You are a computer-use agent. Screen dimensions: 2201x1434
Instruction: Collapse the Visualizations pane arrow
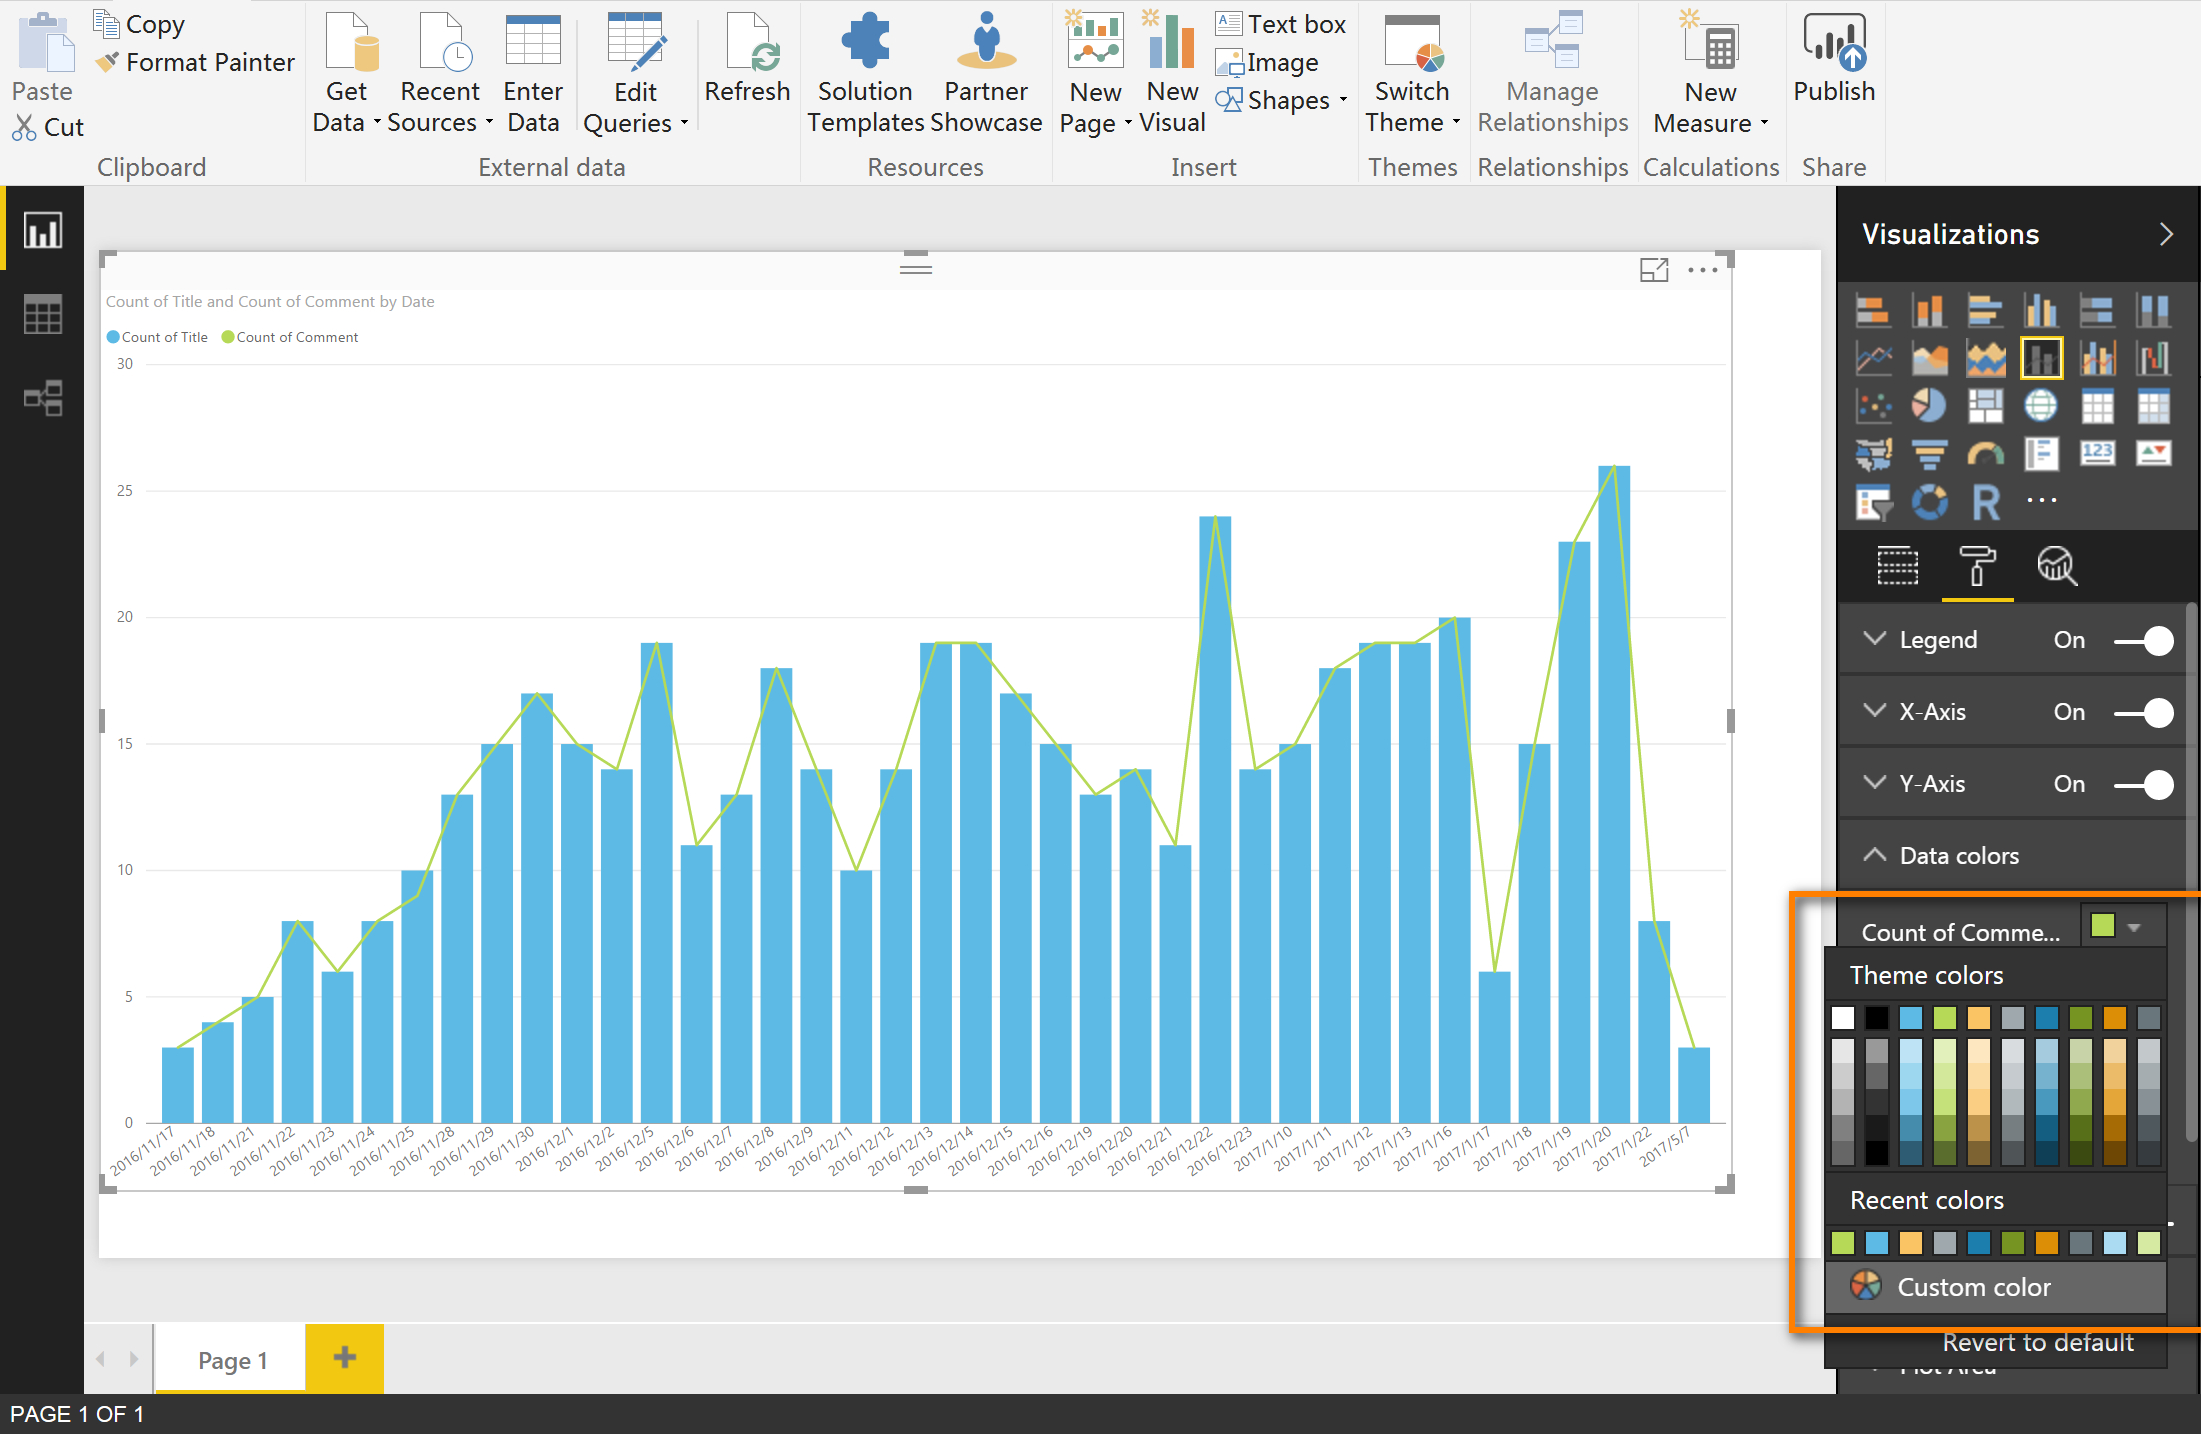click(2166, 234)
